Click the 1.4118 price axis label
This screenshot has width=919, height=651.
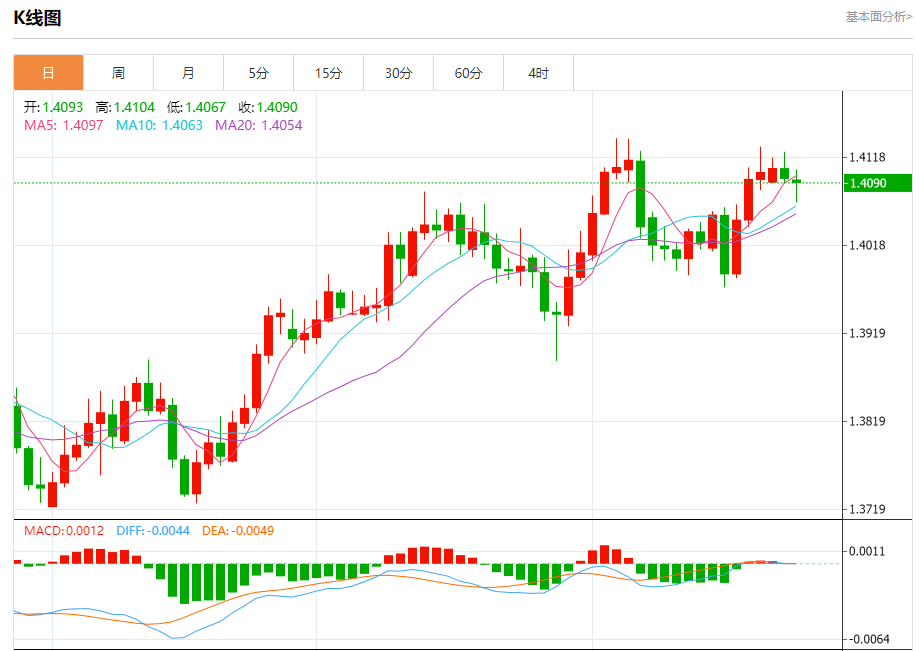click(x=867, y=157)
